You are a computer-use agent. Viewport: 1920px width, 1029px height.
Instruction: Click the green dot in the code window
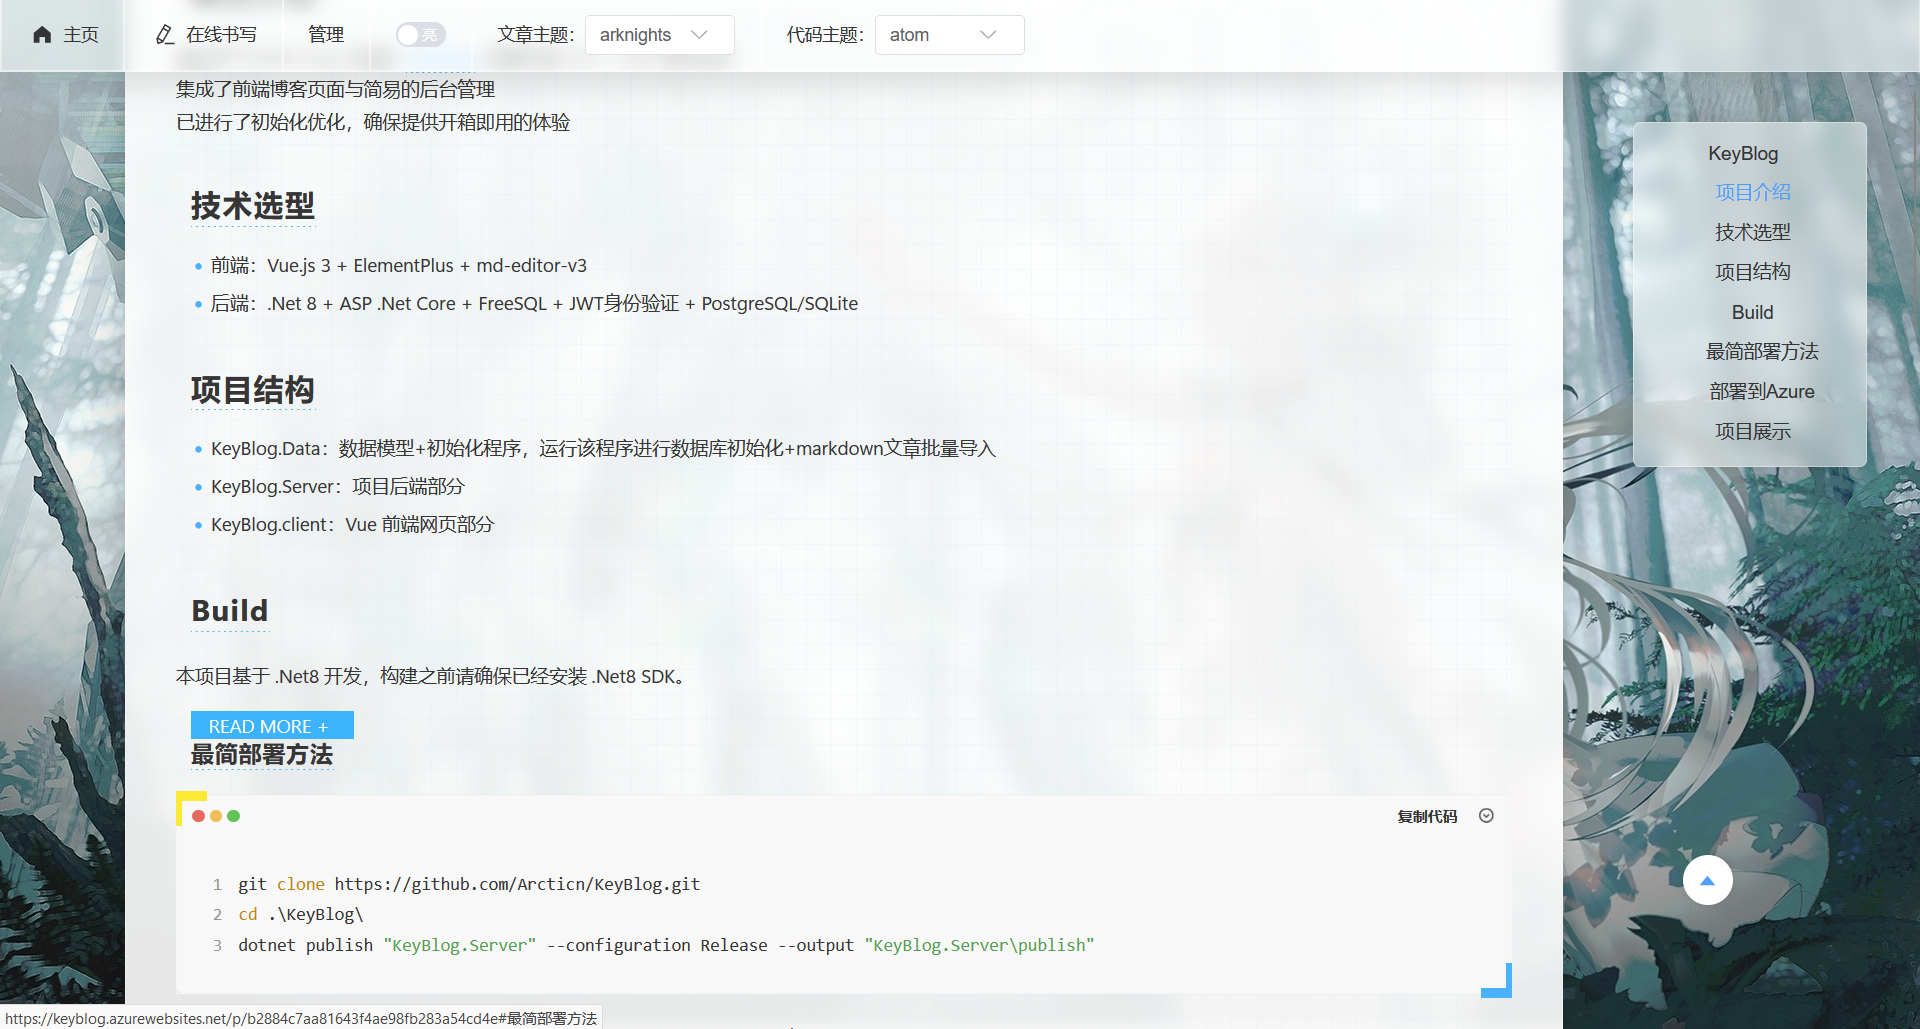click(234, 816)
